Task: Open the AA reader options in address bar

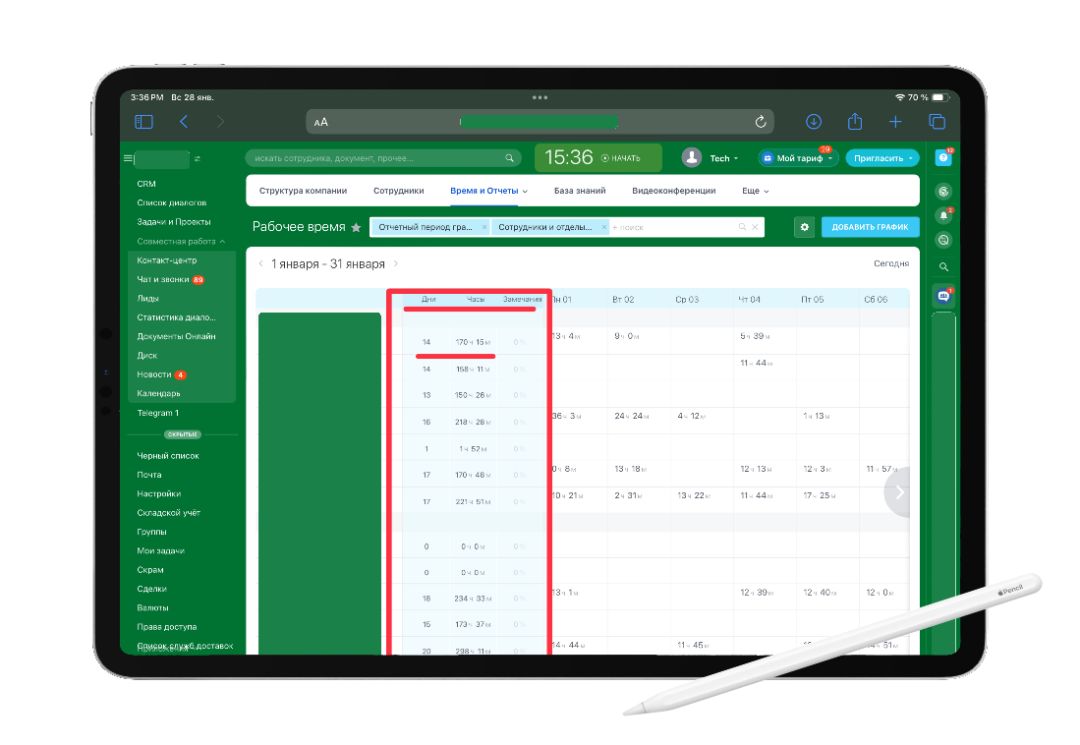Action: tap(321, 123)
